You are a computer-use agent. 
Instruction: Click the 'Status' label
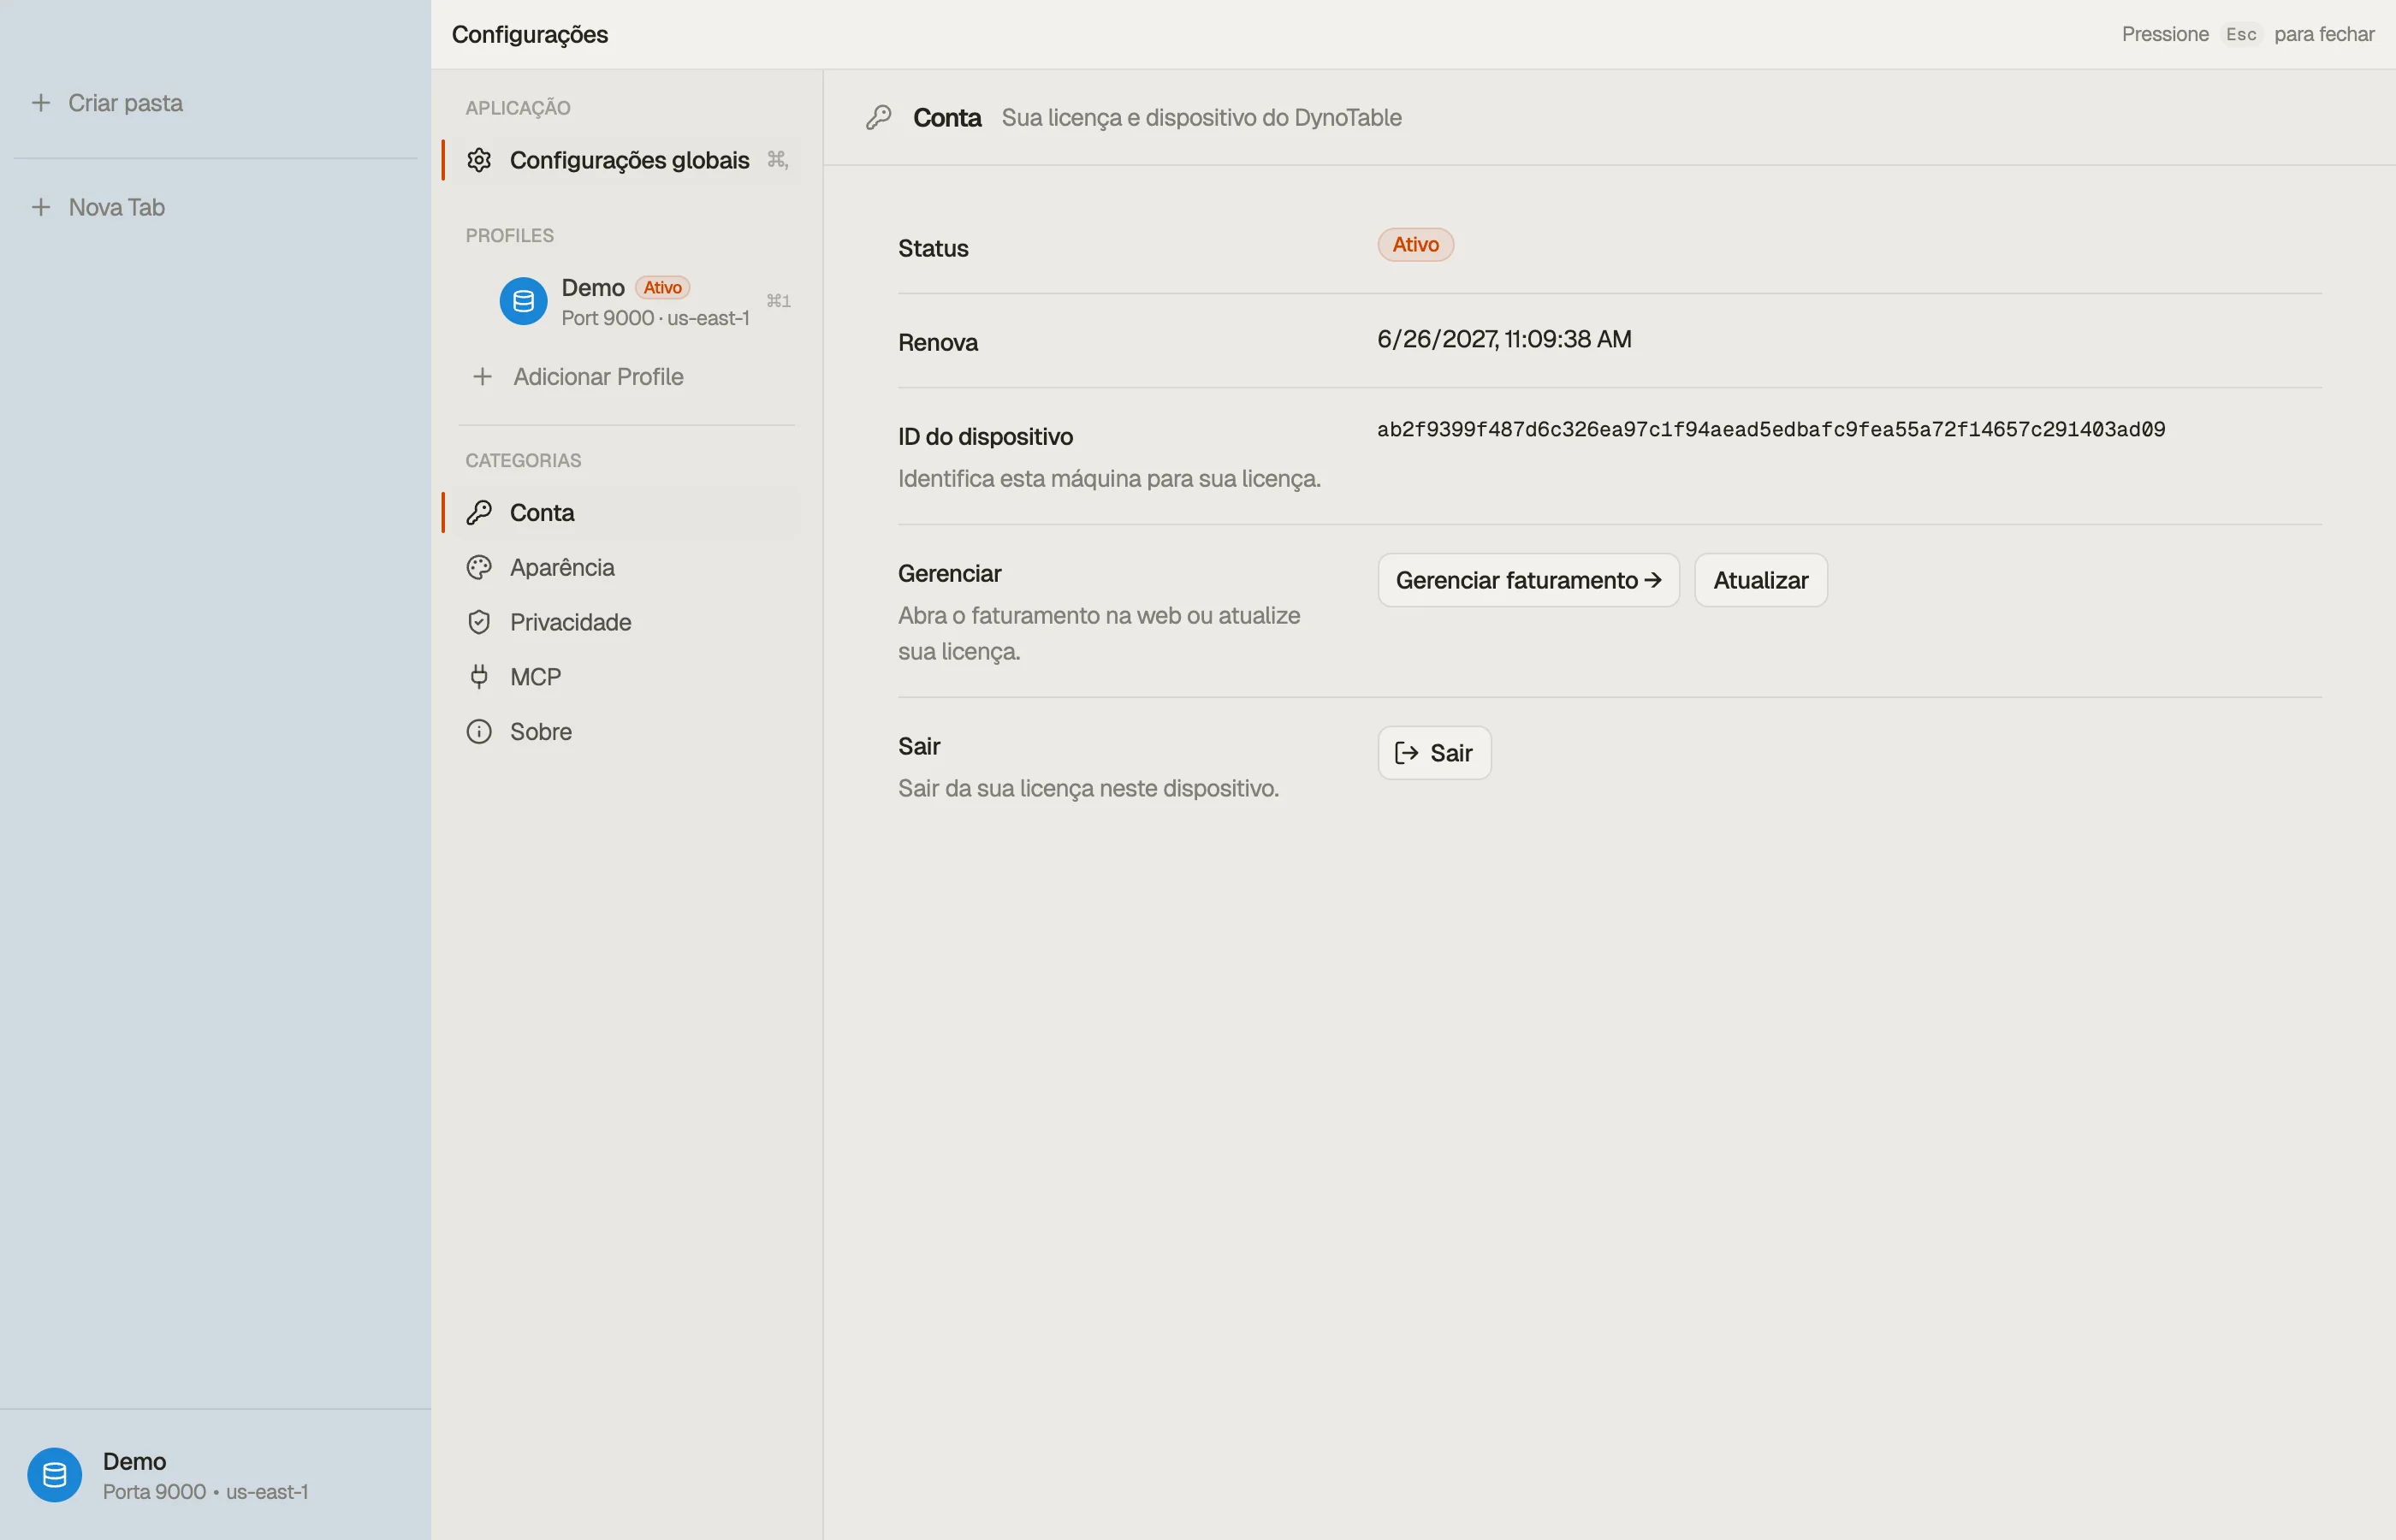[933, 248]
